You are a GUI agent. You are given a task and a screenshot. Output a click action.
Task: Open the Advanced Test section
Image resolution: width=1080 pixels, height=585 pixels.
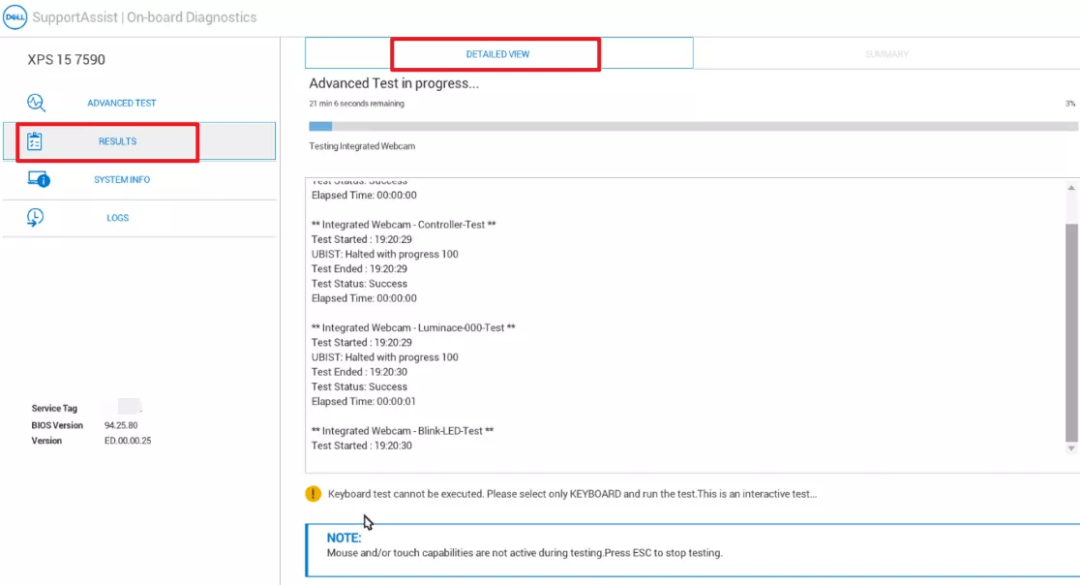tap(140, 103)
